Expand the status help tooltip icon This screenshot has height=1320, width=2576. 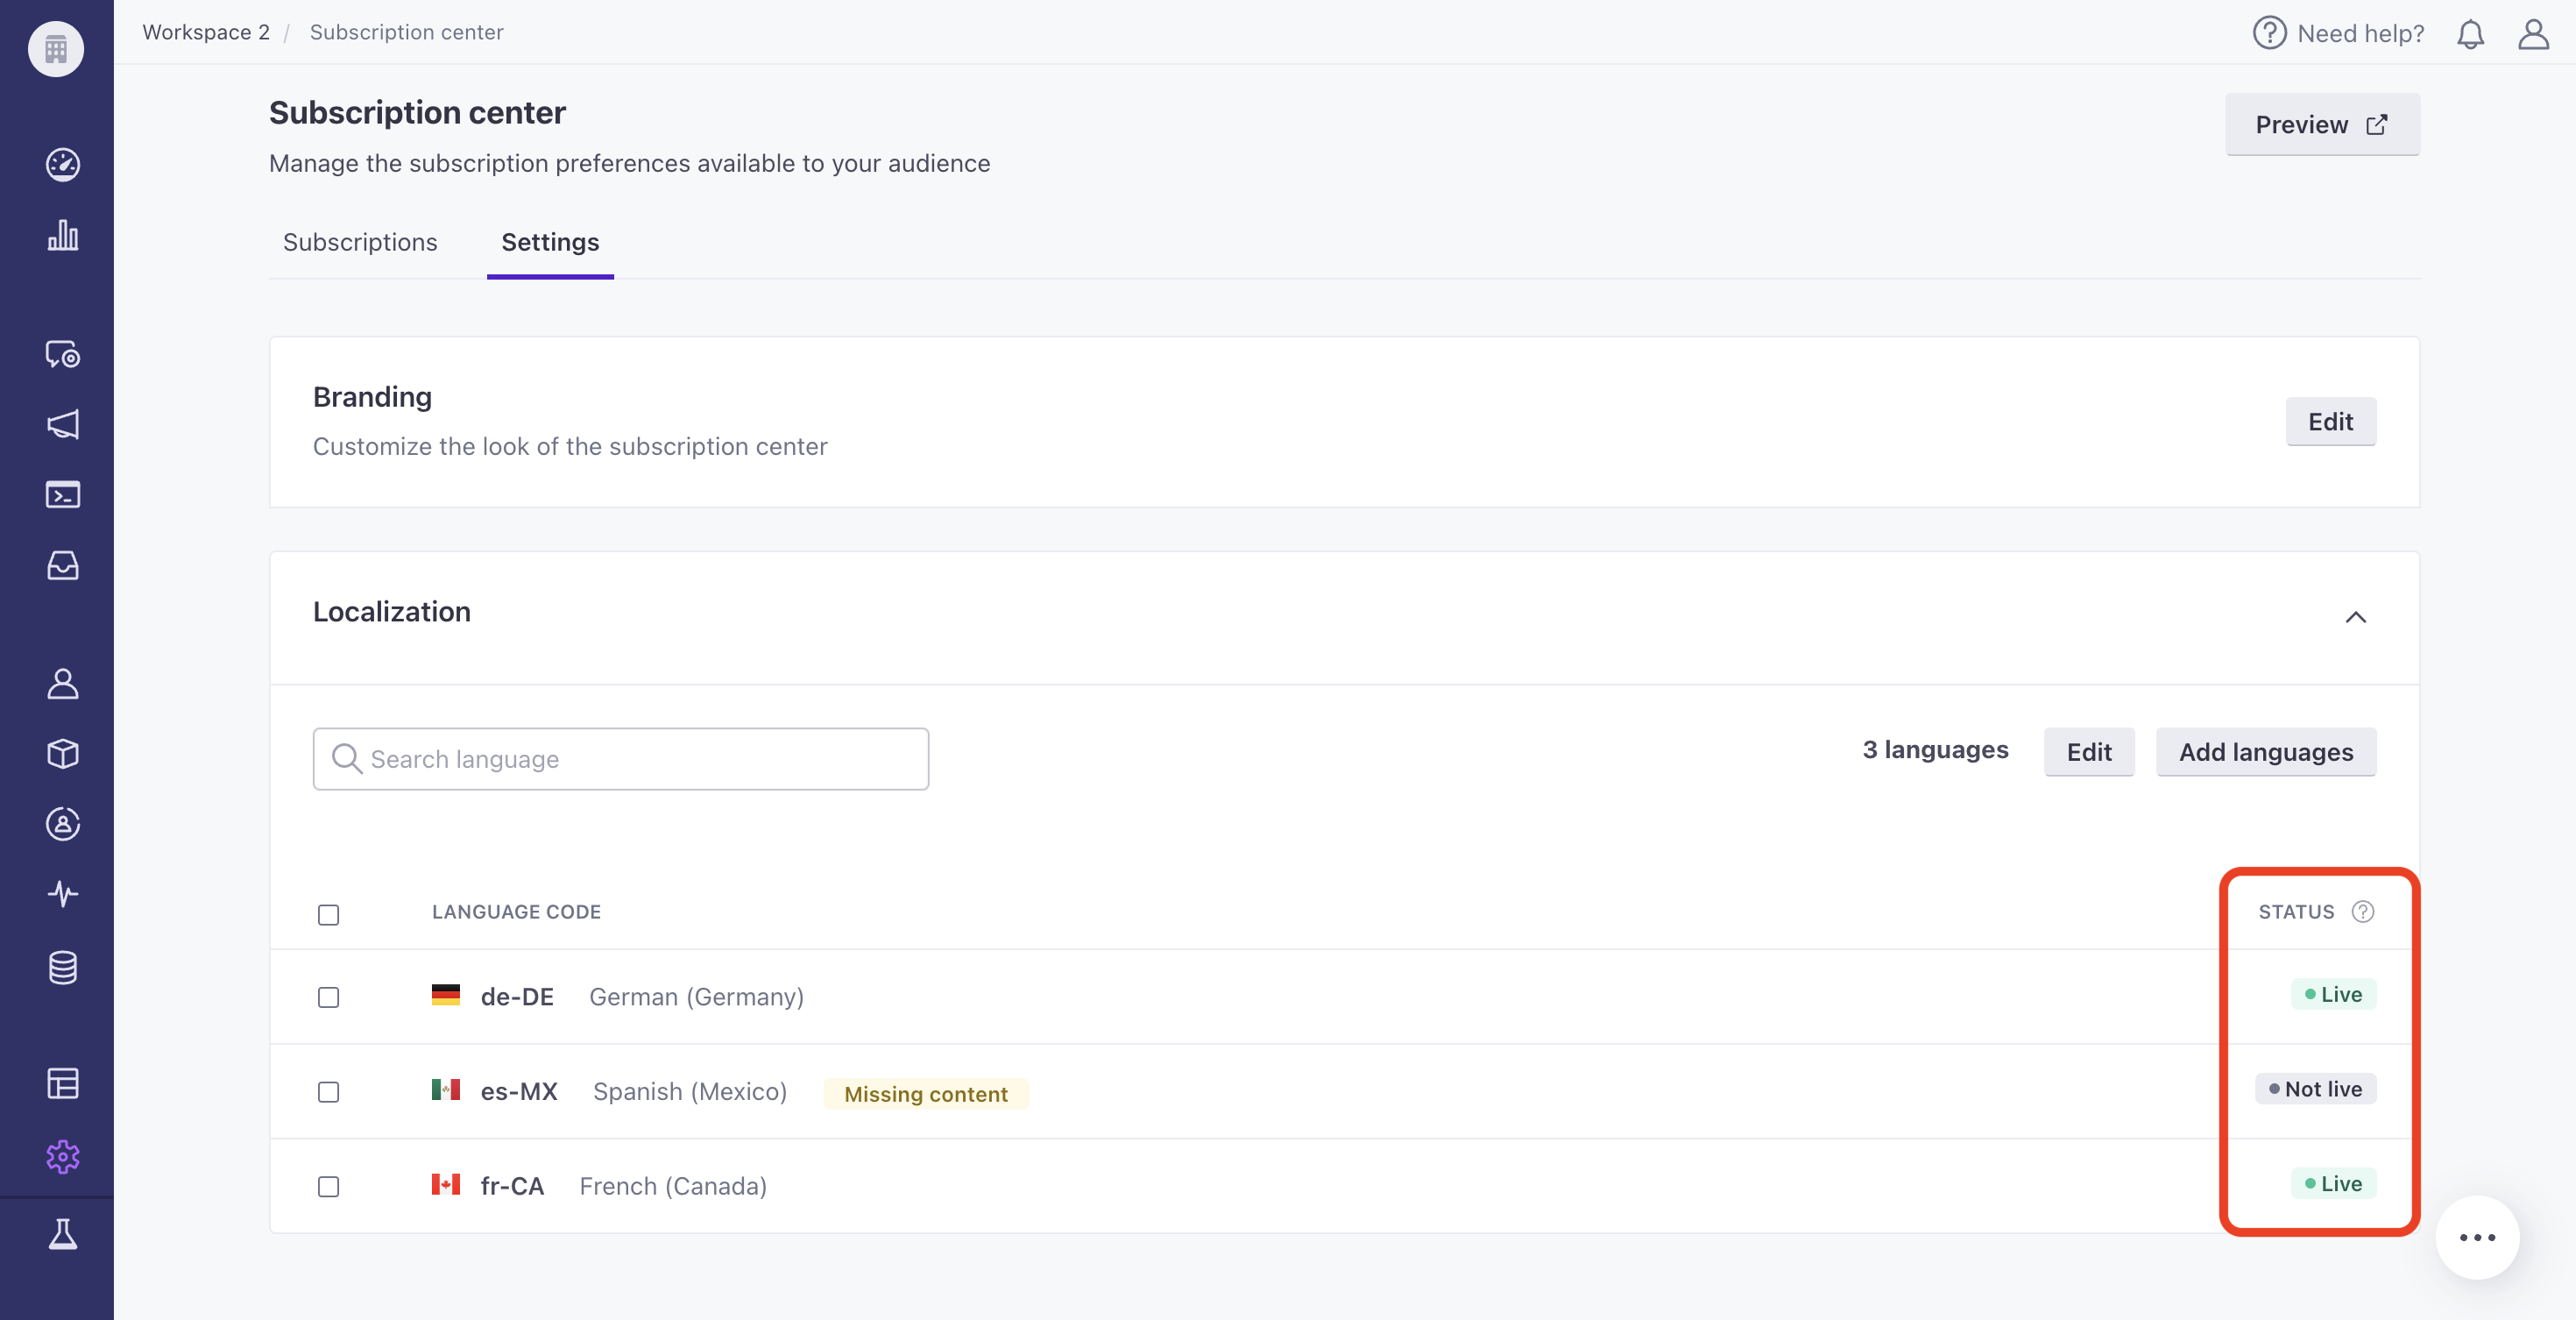tap(2362, 909)
